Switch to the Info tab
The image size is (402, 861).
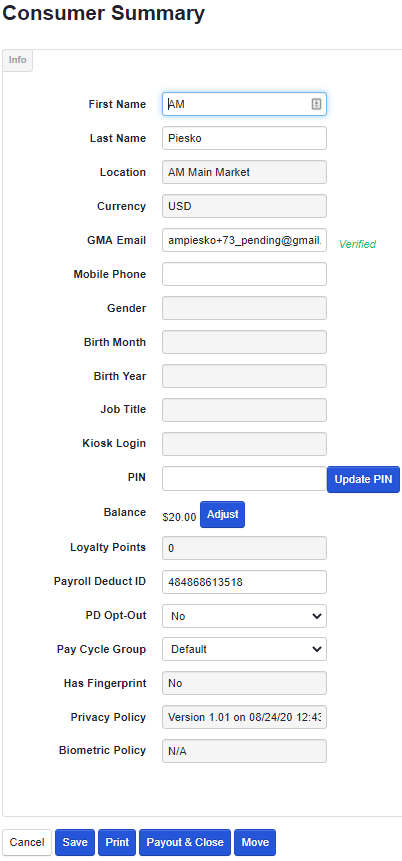tap(18, 60)
